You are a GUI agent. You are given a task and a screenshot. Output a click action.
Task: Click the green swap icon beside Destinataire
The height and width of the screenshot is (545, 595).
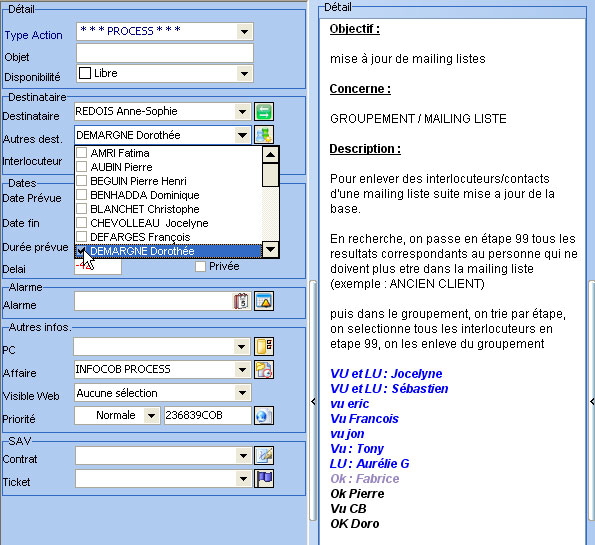point(264,112)
